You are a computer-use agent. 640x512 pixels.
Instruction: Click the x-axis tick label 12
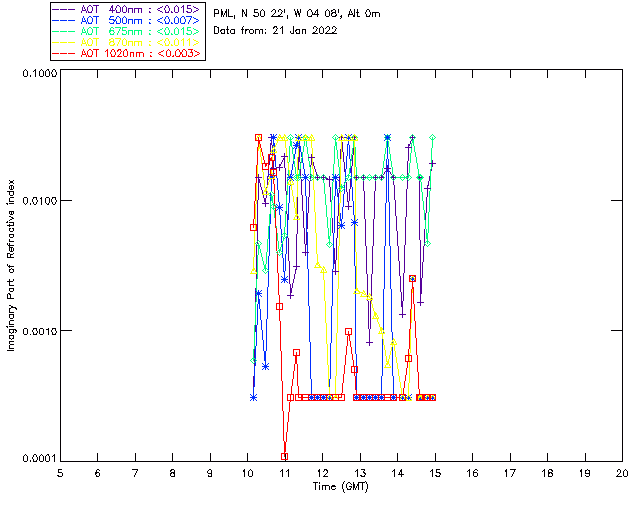[322, 473]
